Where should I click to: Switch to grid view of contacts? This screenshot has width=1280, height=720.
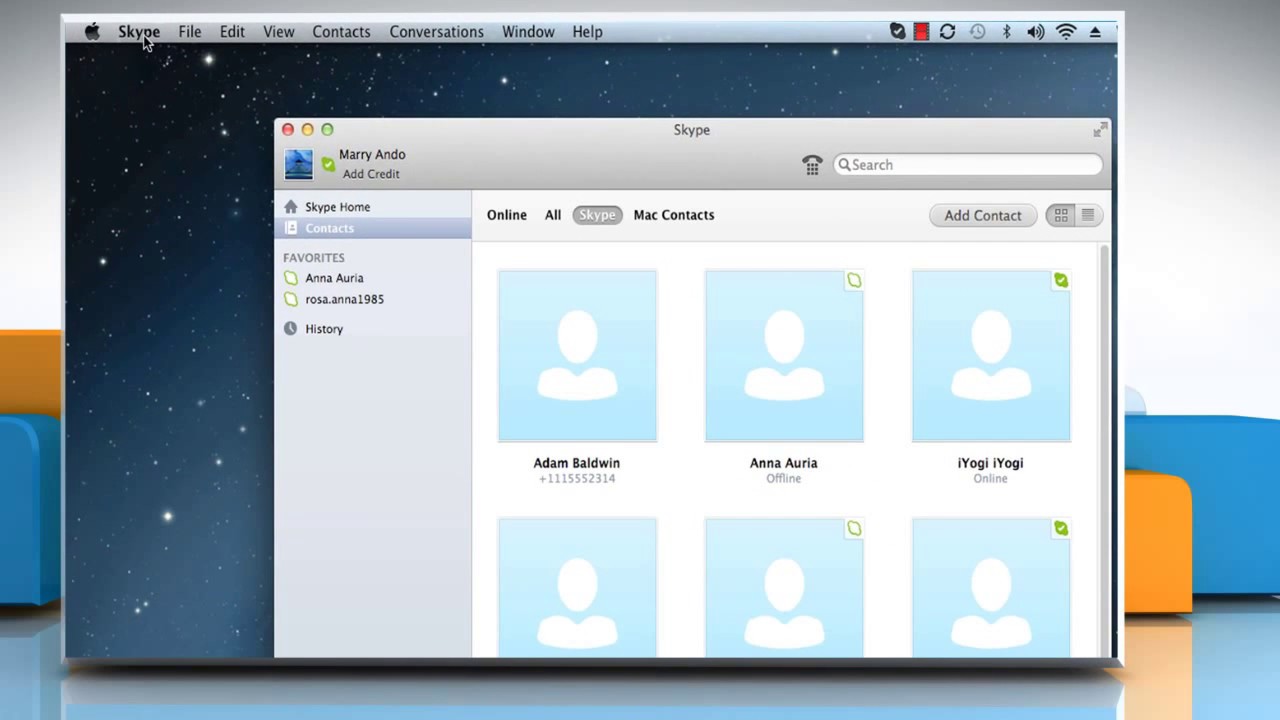(1061, 215)
